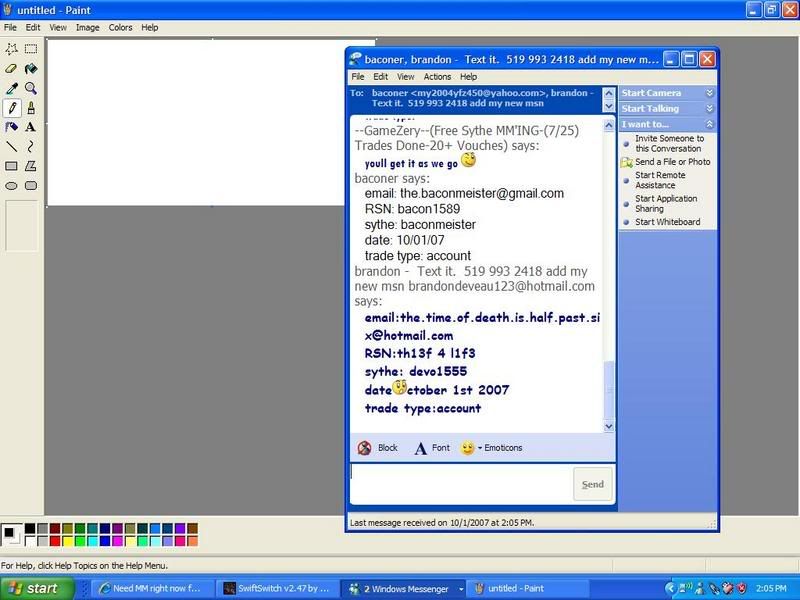800x600 pixels.
Task: Click the Windows Start button
Action: click(37, 588)
